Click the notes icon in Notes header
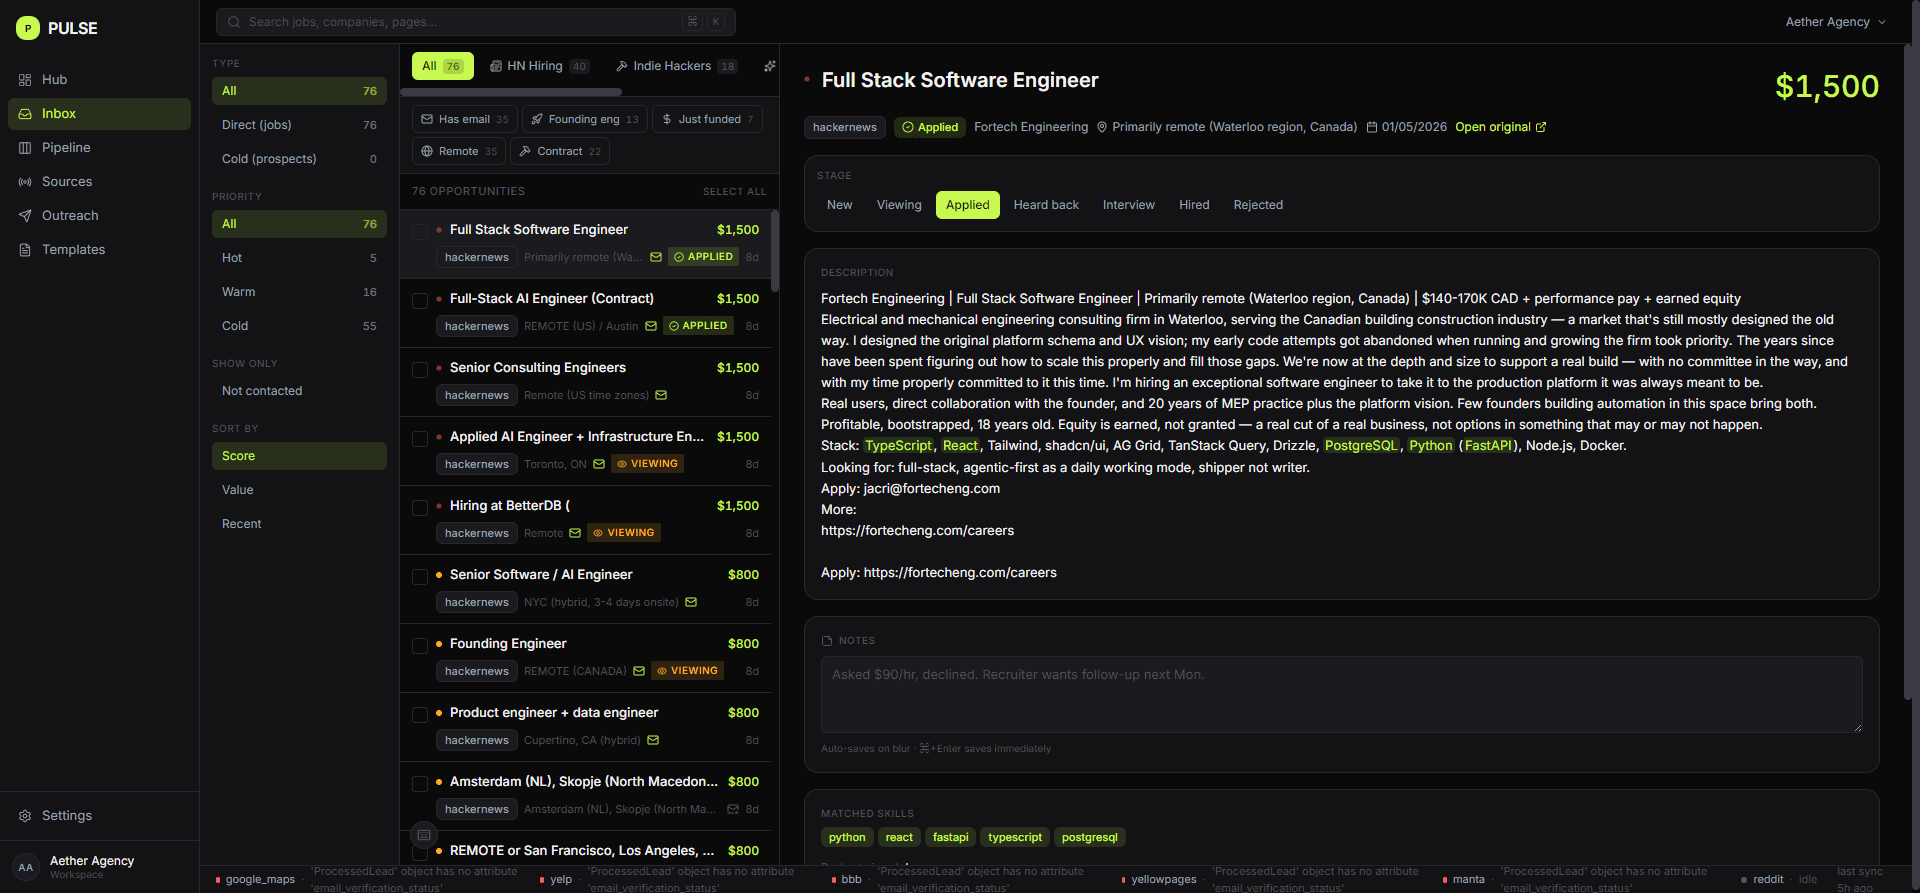 pyautogui.click(x=827, y=641)
